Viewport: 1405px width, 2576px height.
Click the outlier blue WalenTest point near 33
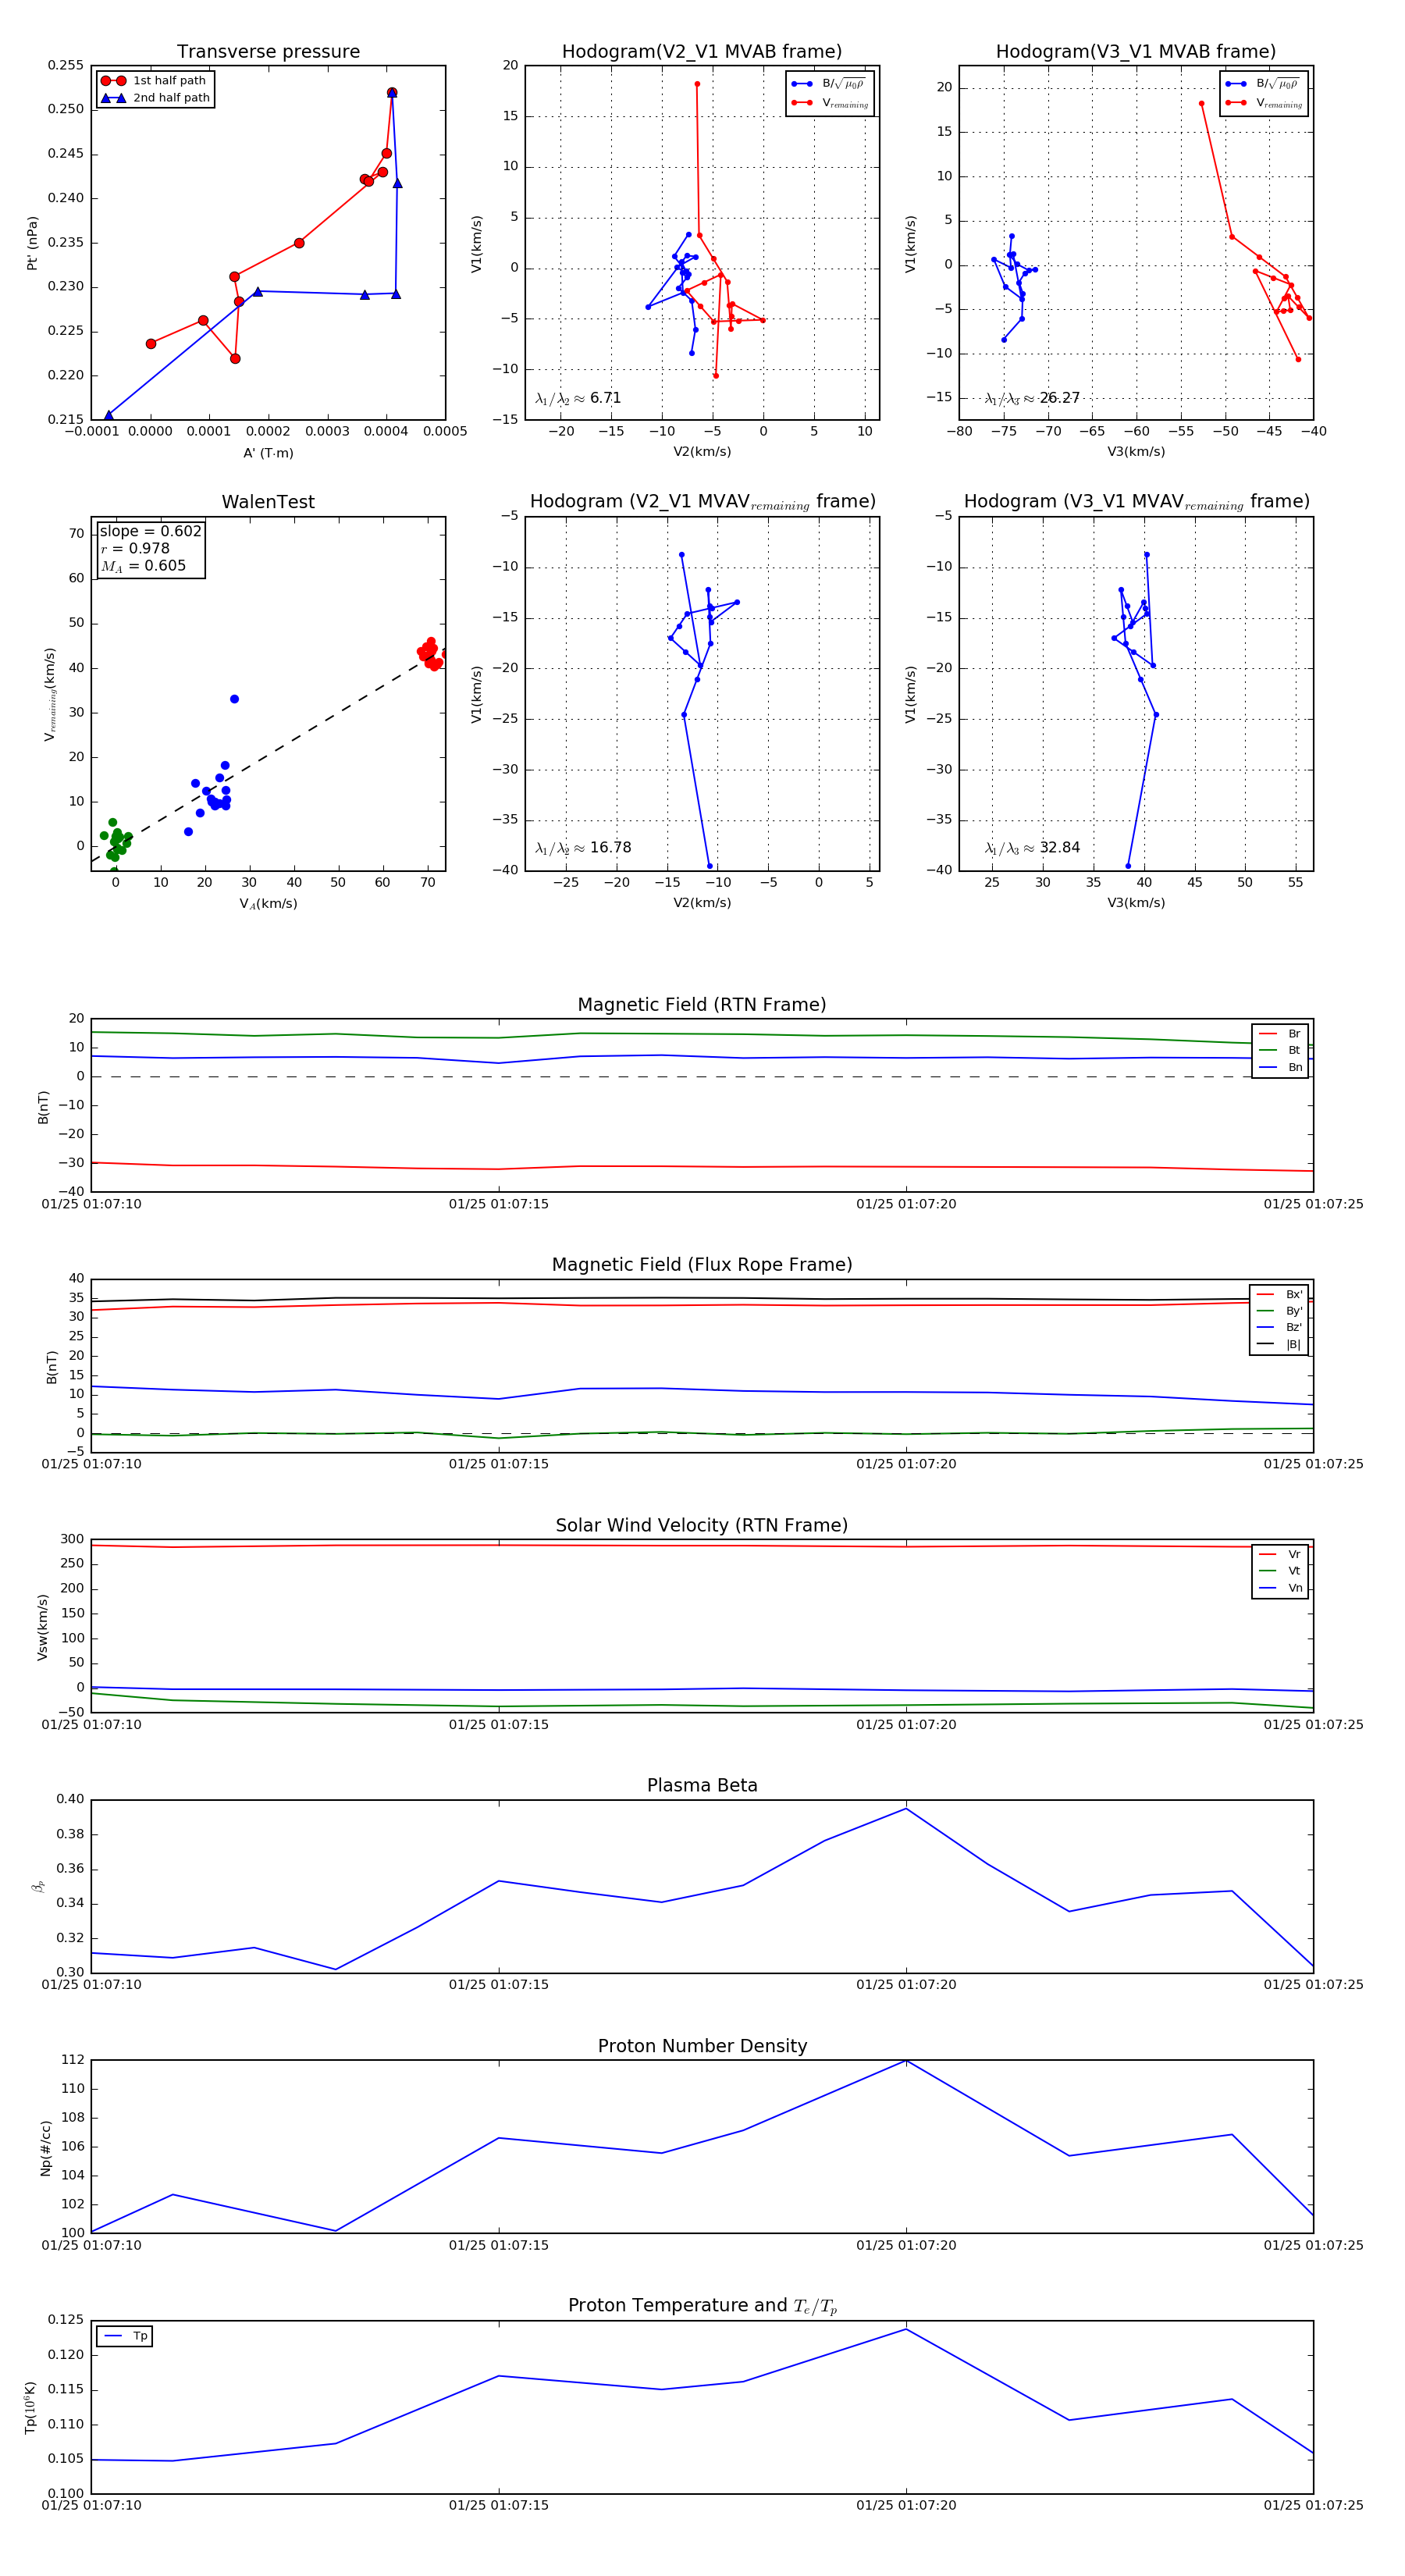pyautogui.click(x=234, y=699)
